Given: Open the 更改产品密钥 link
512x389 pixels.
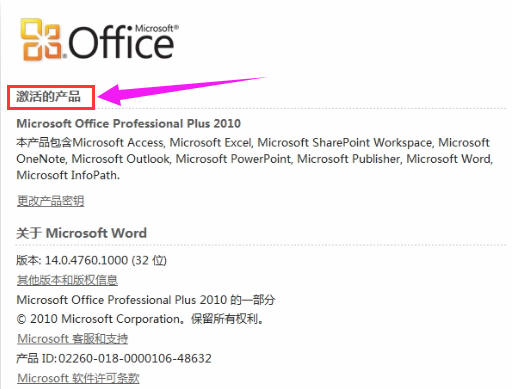Looking at the screenshot, I should click(50, 201).
